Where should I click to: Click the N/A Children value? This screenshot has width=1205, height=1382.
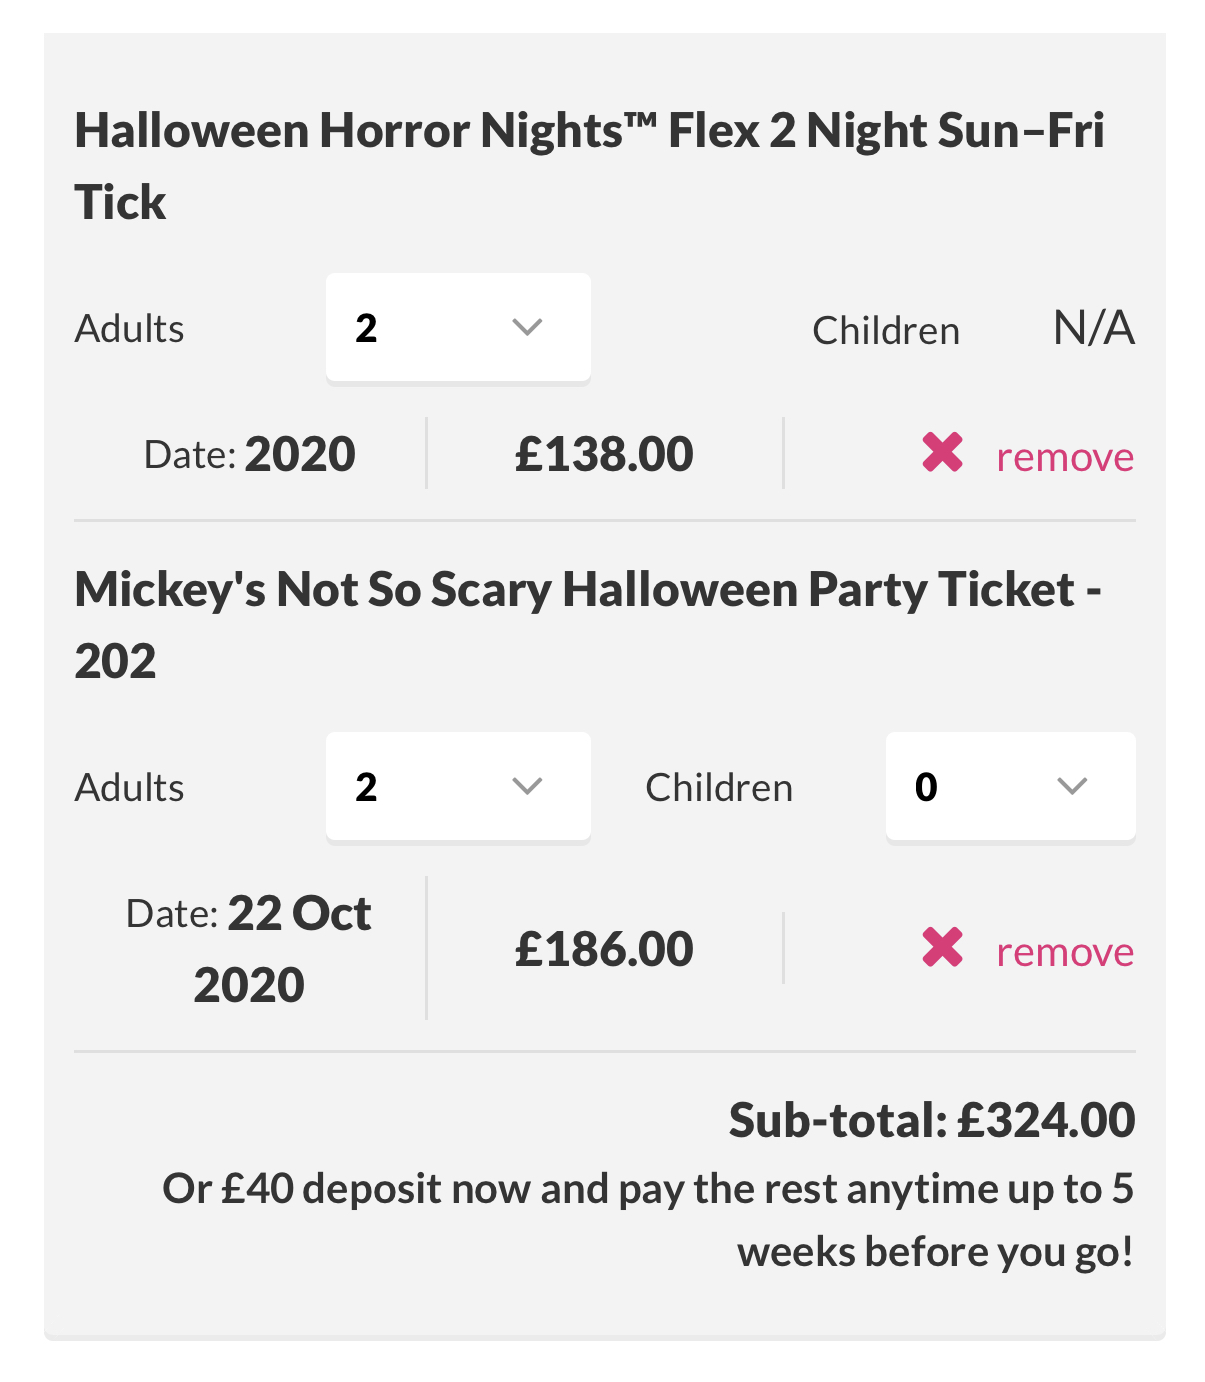1094,328
